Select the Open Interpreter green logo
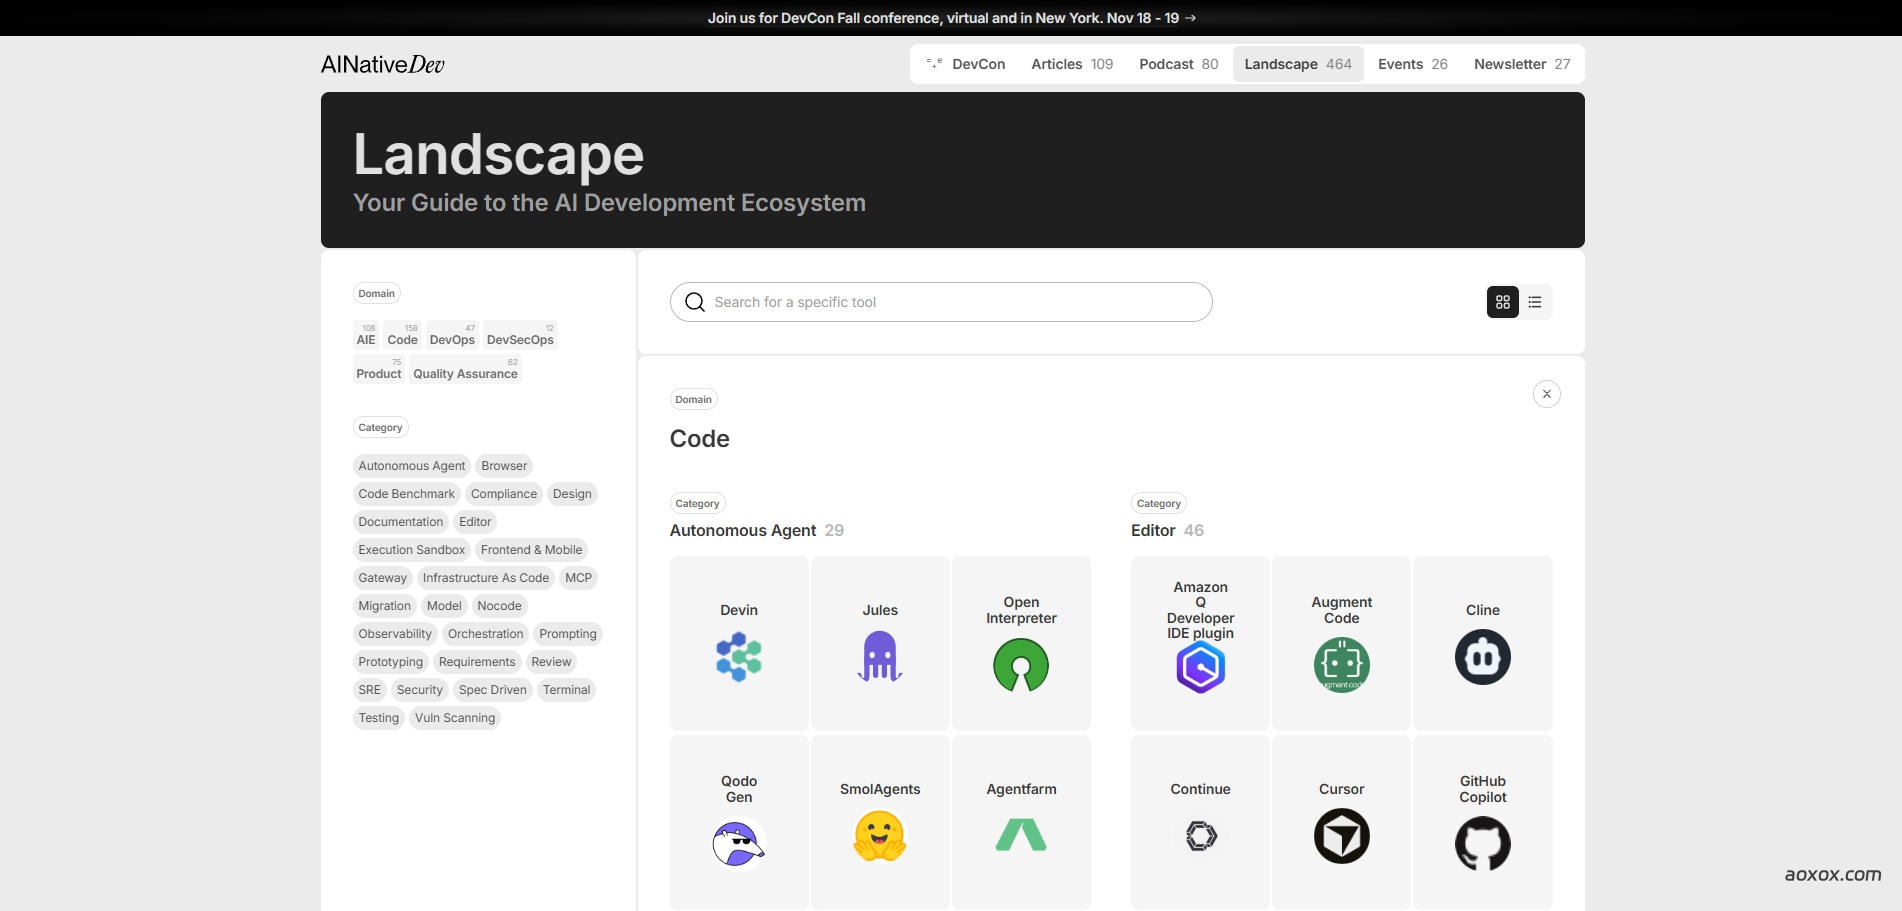The width and height of the screenshot is (1902, 911). [x=1021, y=665]
